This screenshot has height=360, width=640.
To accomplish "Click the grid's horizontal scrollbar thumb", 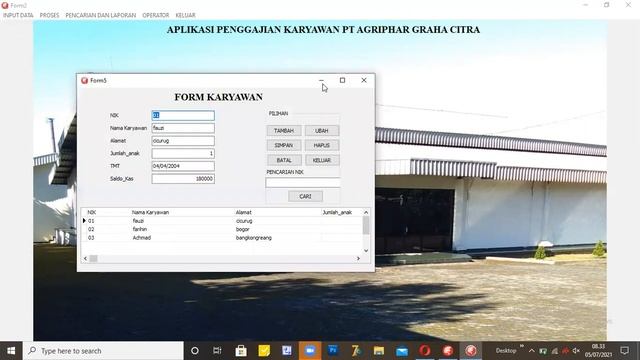I will [x=93, y=258].
